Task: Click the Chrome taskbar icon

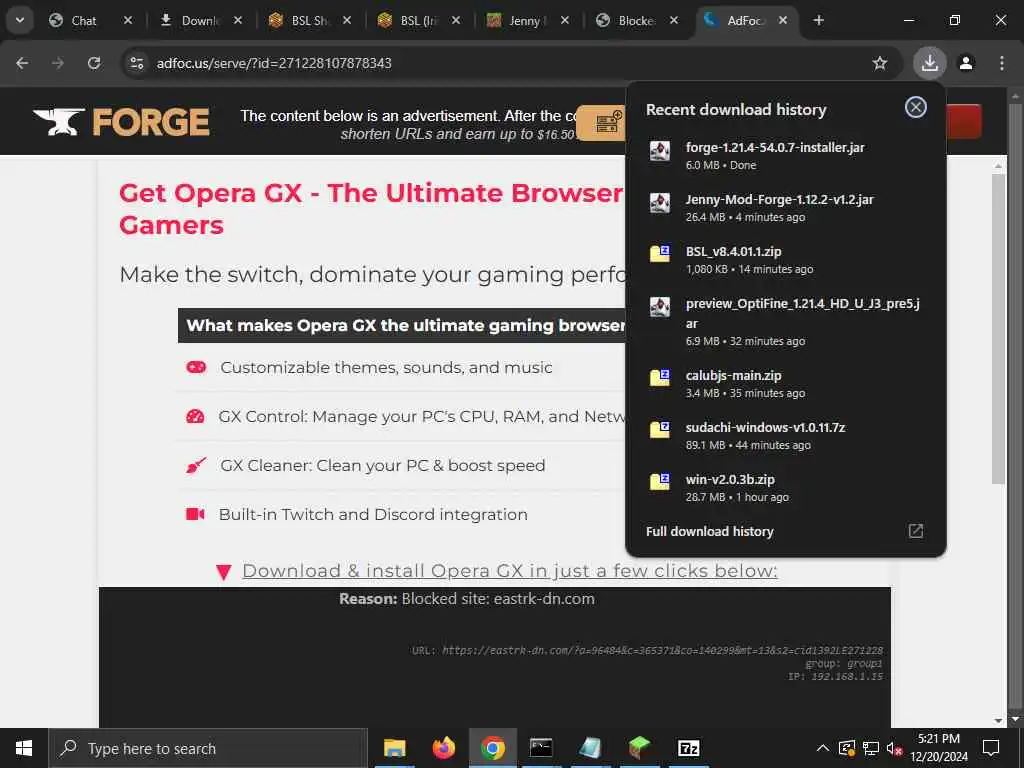Action: tap(492, 748)
